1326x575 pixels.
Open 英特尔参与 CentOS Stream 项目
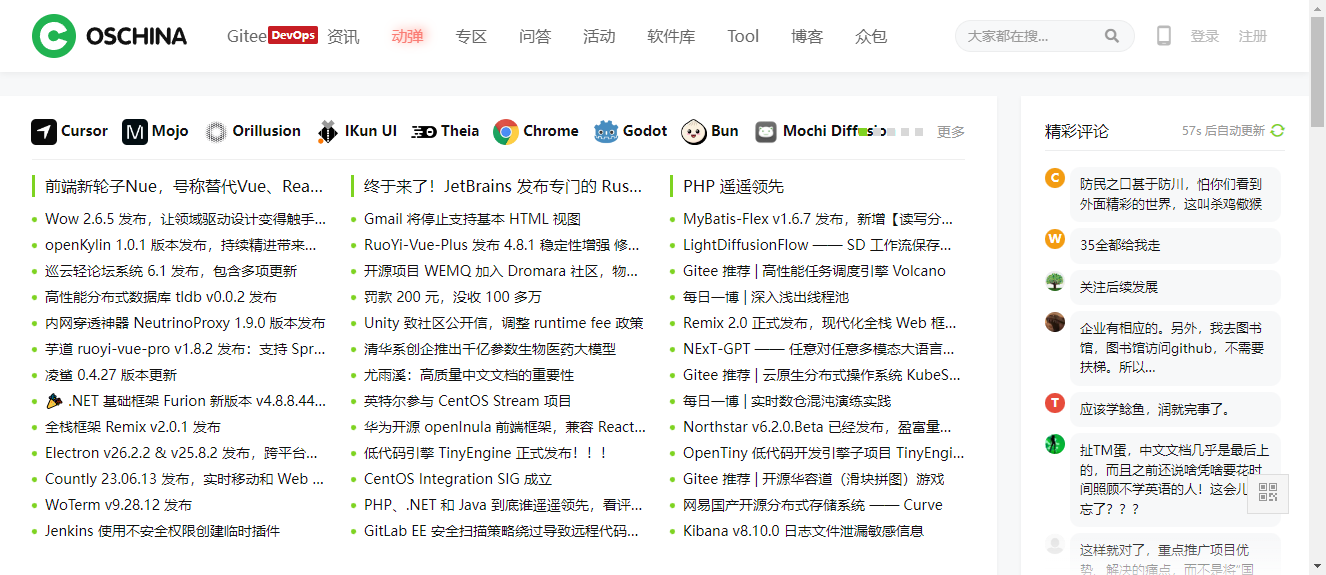pyautogui.click(x=467, y=401)
